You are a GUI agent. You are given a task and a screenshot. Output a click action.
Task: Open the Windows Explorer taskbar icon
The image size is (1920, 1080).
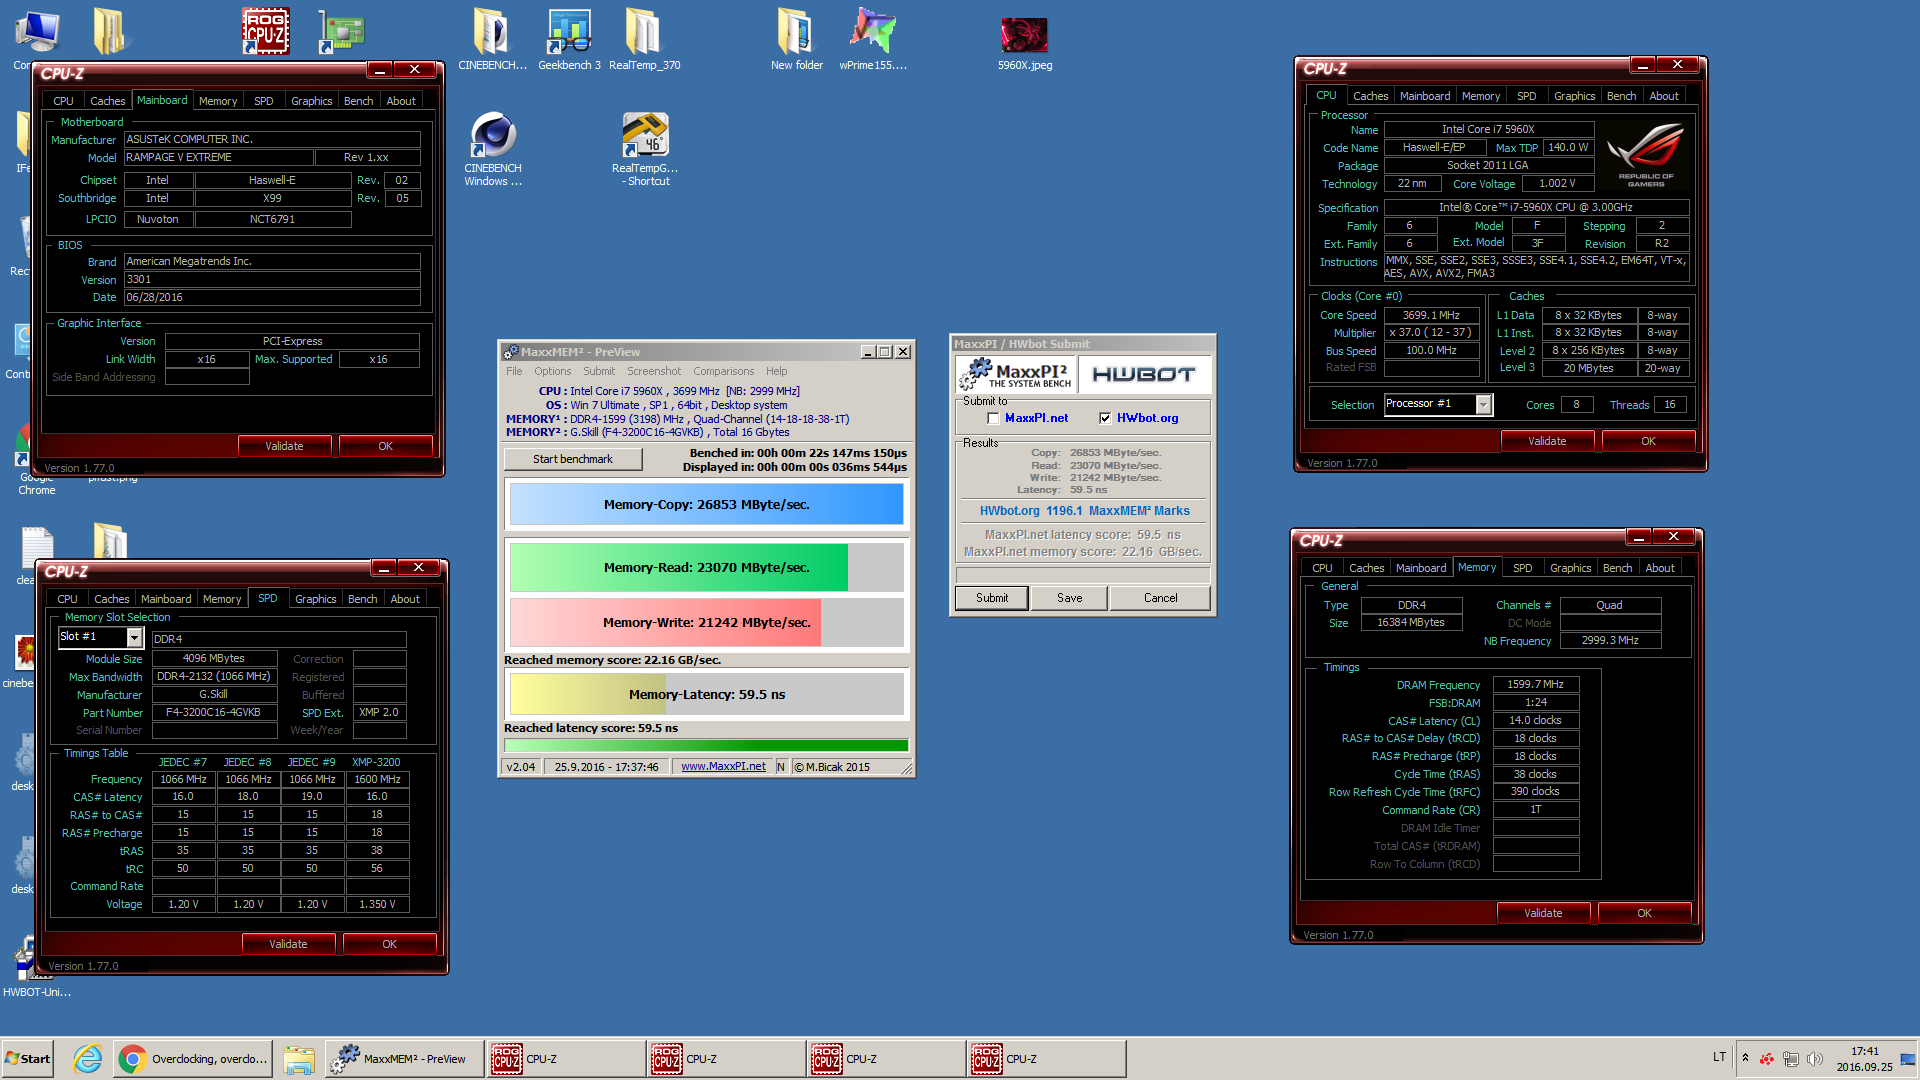pyautogui.click(x=299, y=1059)
